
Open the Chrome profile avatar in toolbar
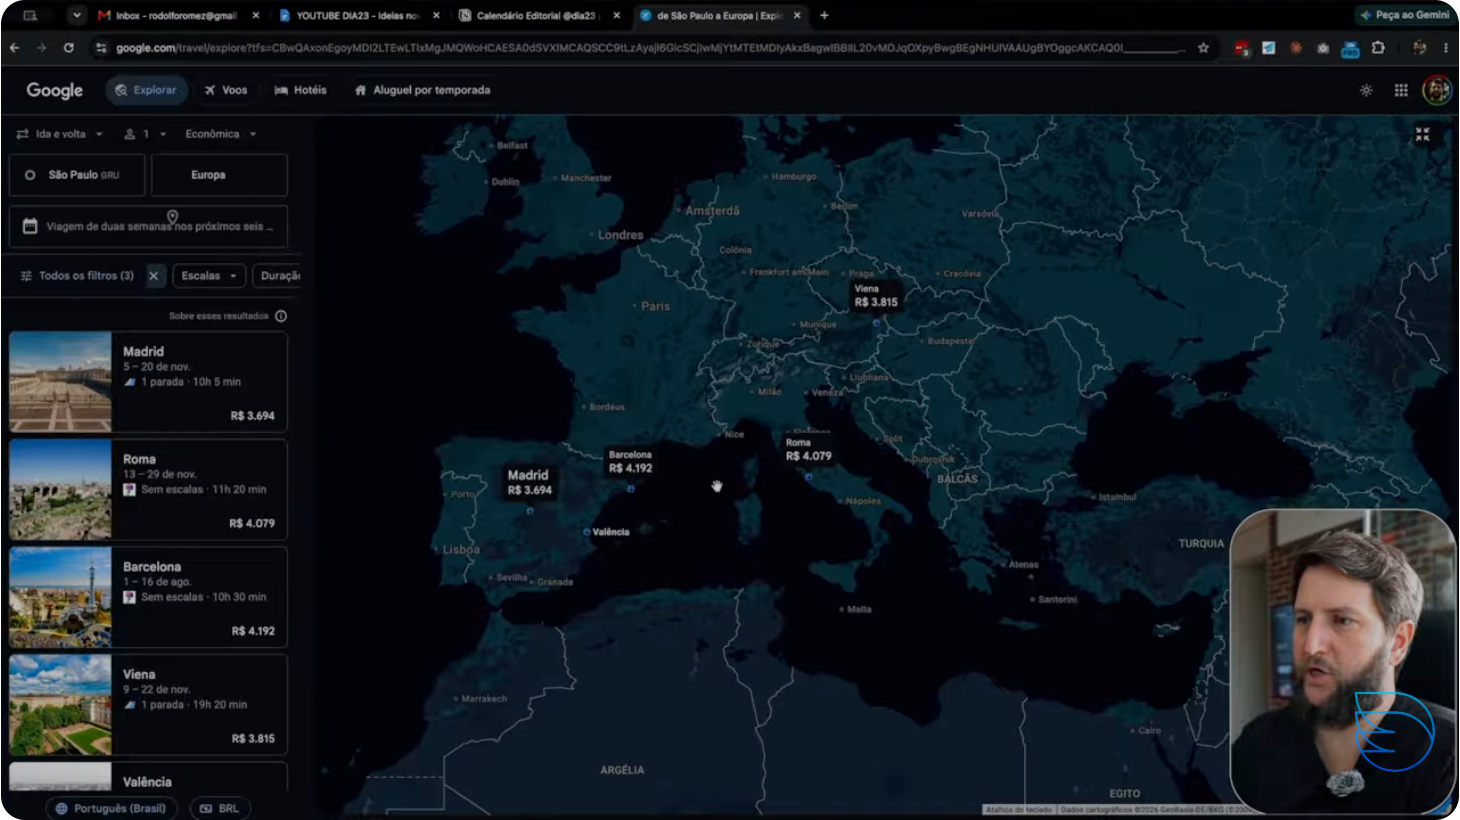(x=1419, y=47)
